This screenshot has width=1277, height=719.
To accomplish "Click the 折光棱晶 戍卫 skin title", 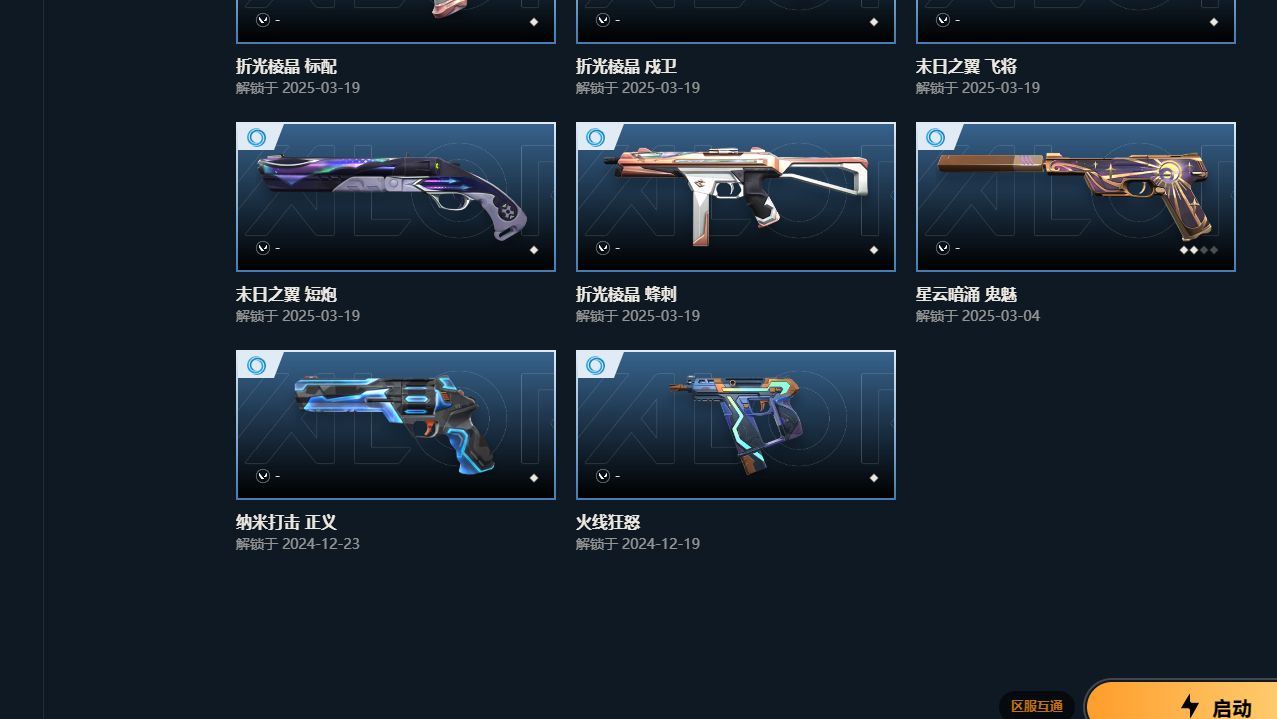I will (626, 67).
